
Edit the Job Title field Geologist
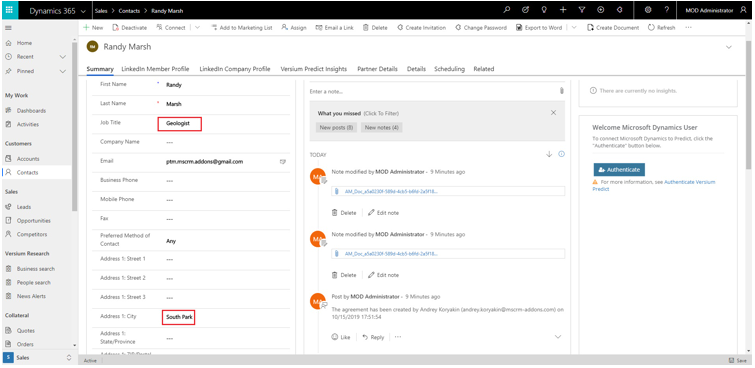tap(180, 124)
